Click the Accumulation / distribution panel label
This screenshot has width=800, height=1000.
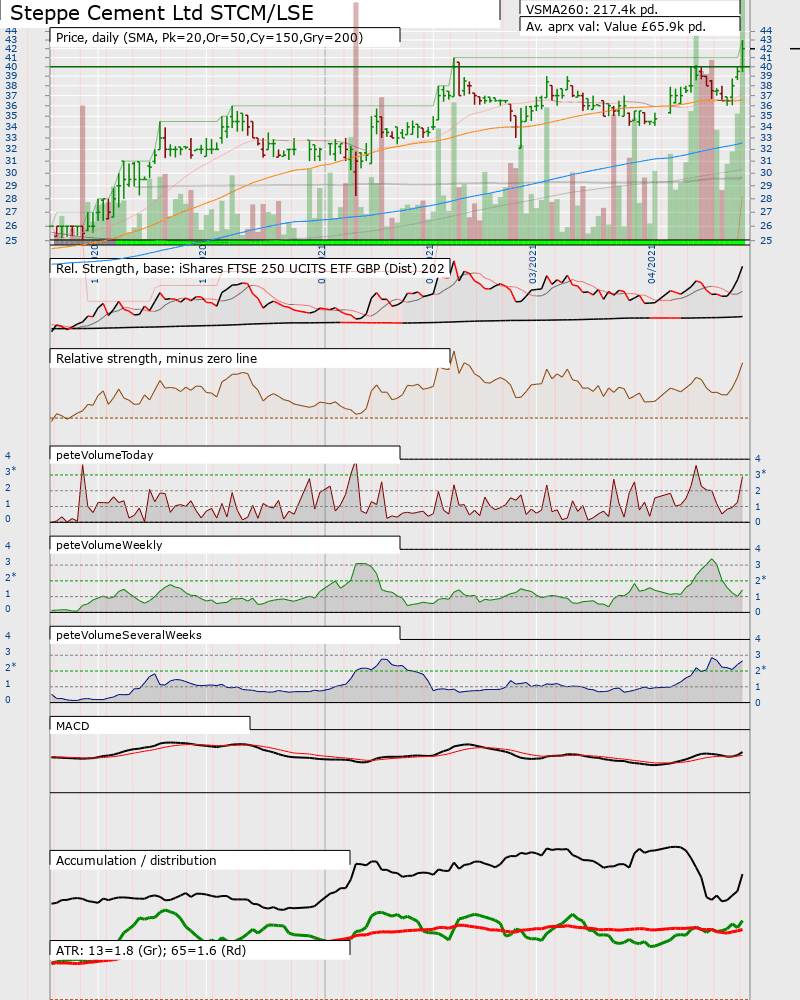(x=136, y=860)
